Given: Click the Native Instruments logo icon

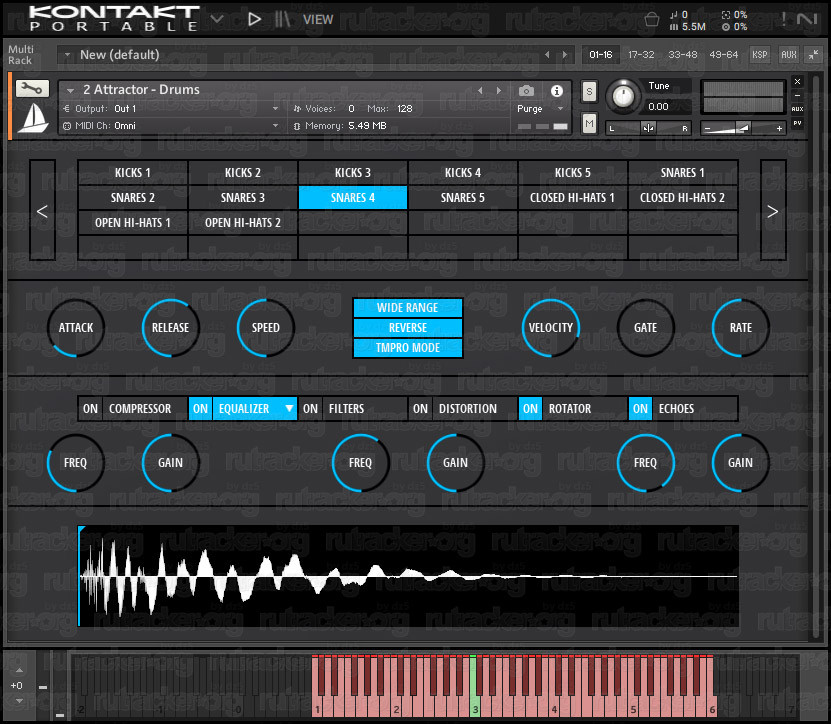Looking at the screenshot, I should [807, 20].
